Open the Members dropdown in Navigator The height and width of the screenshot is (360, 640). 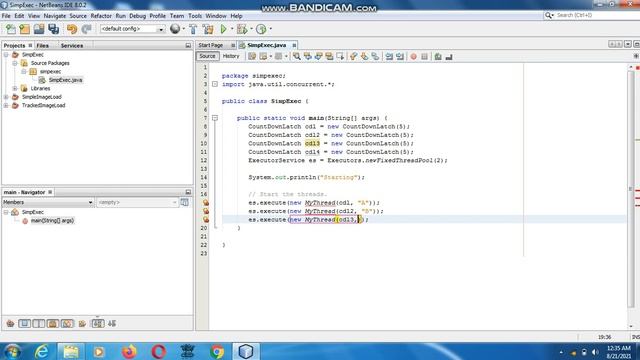[x=48, y=202]
